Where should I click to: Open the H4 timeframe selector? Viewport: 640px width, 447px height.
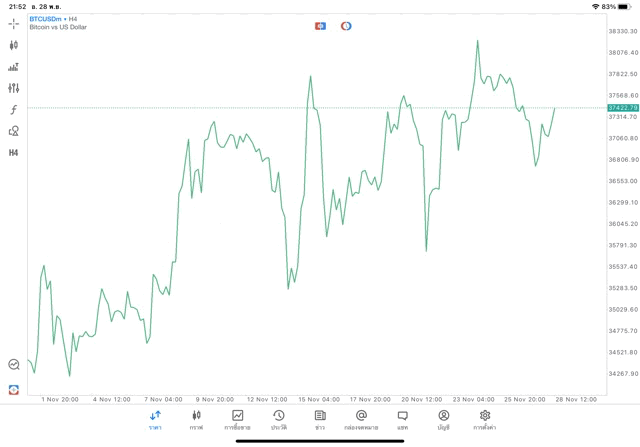pyautogui.click(x=13, y=152)
